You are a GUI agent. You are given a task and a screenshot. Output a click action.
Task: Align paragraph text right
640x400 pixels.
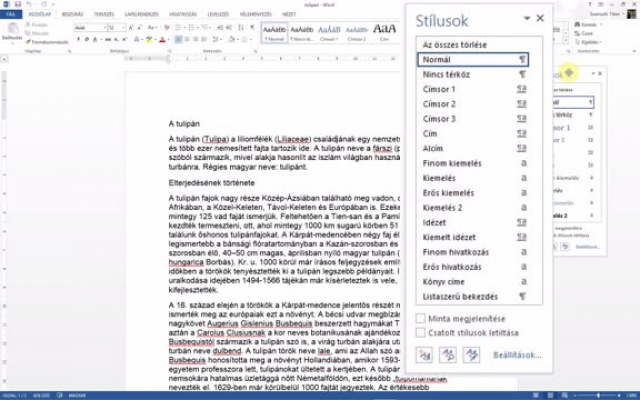pyautogui.click(x=196, y=40)
